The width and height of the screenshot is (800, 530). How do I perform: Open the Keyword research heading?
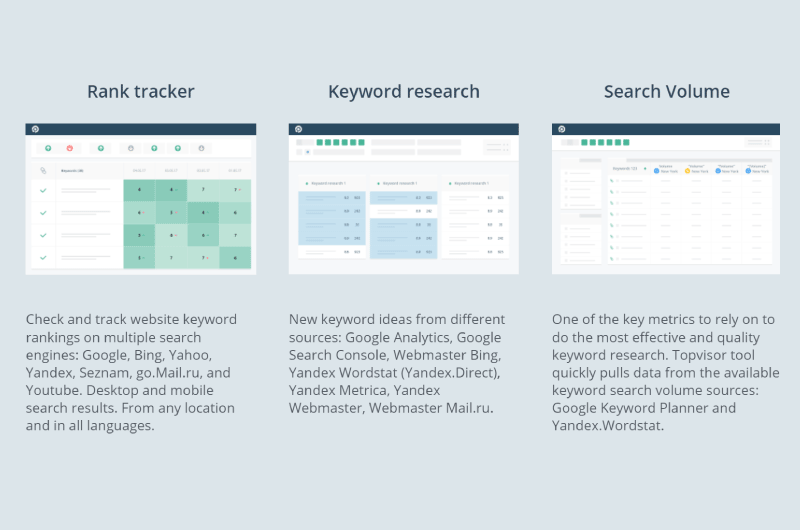click(x=404, y=92)
